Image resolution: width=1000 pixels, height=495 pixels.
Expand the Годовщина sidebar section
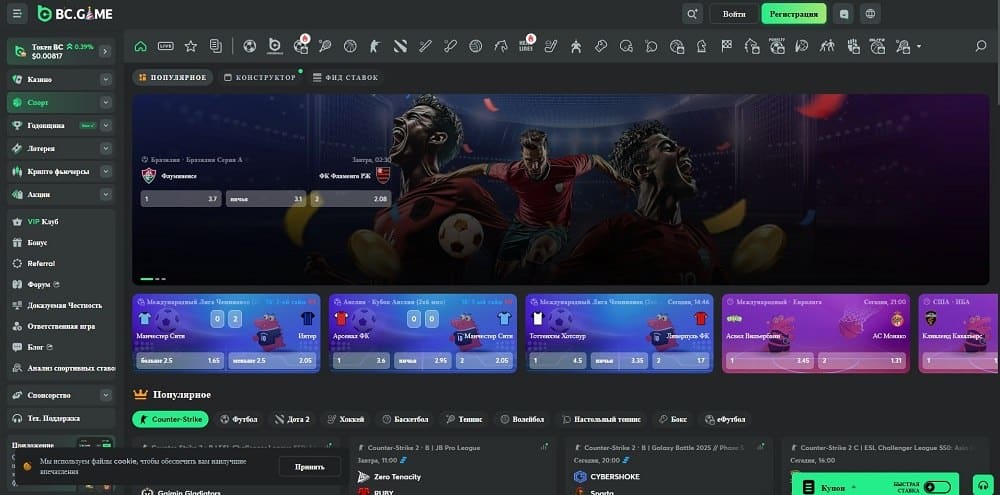[x=106, y=126]
